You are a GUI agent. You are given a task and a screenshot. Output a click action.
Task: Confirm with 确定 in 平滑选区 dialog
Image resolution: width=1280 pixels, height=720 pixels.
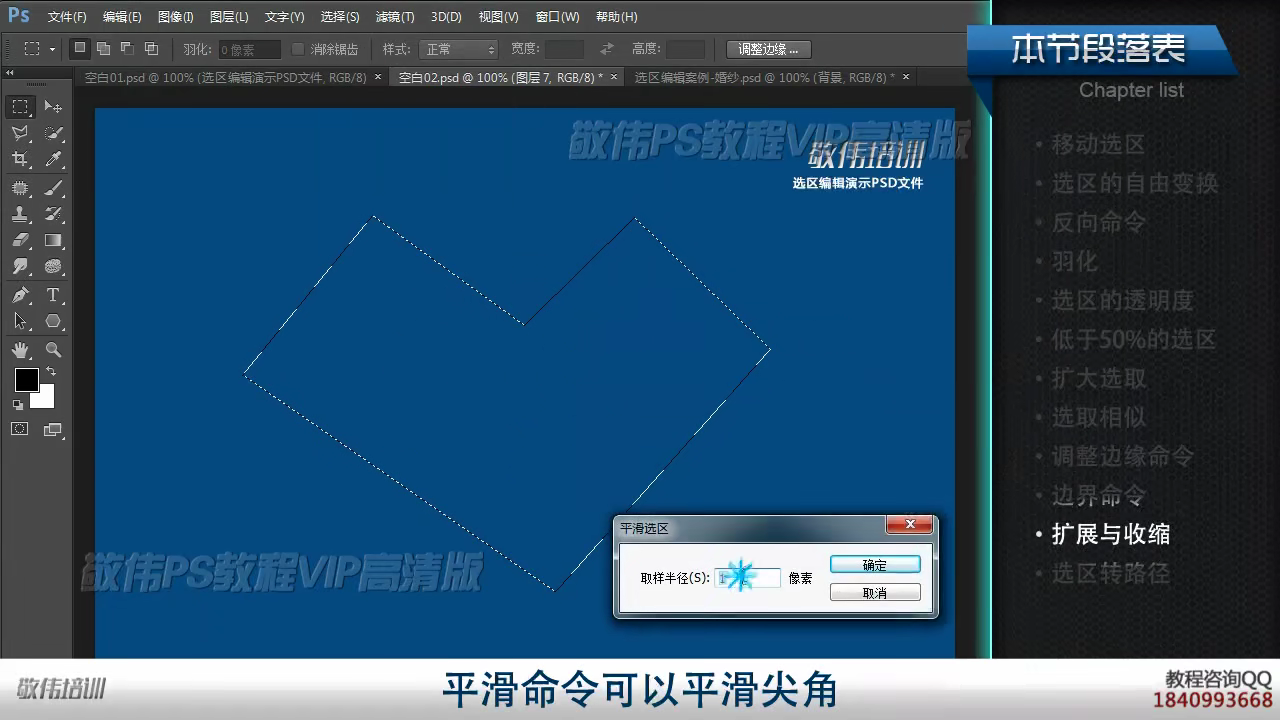[875, 565]
